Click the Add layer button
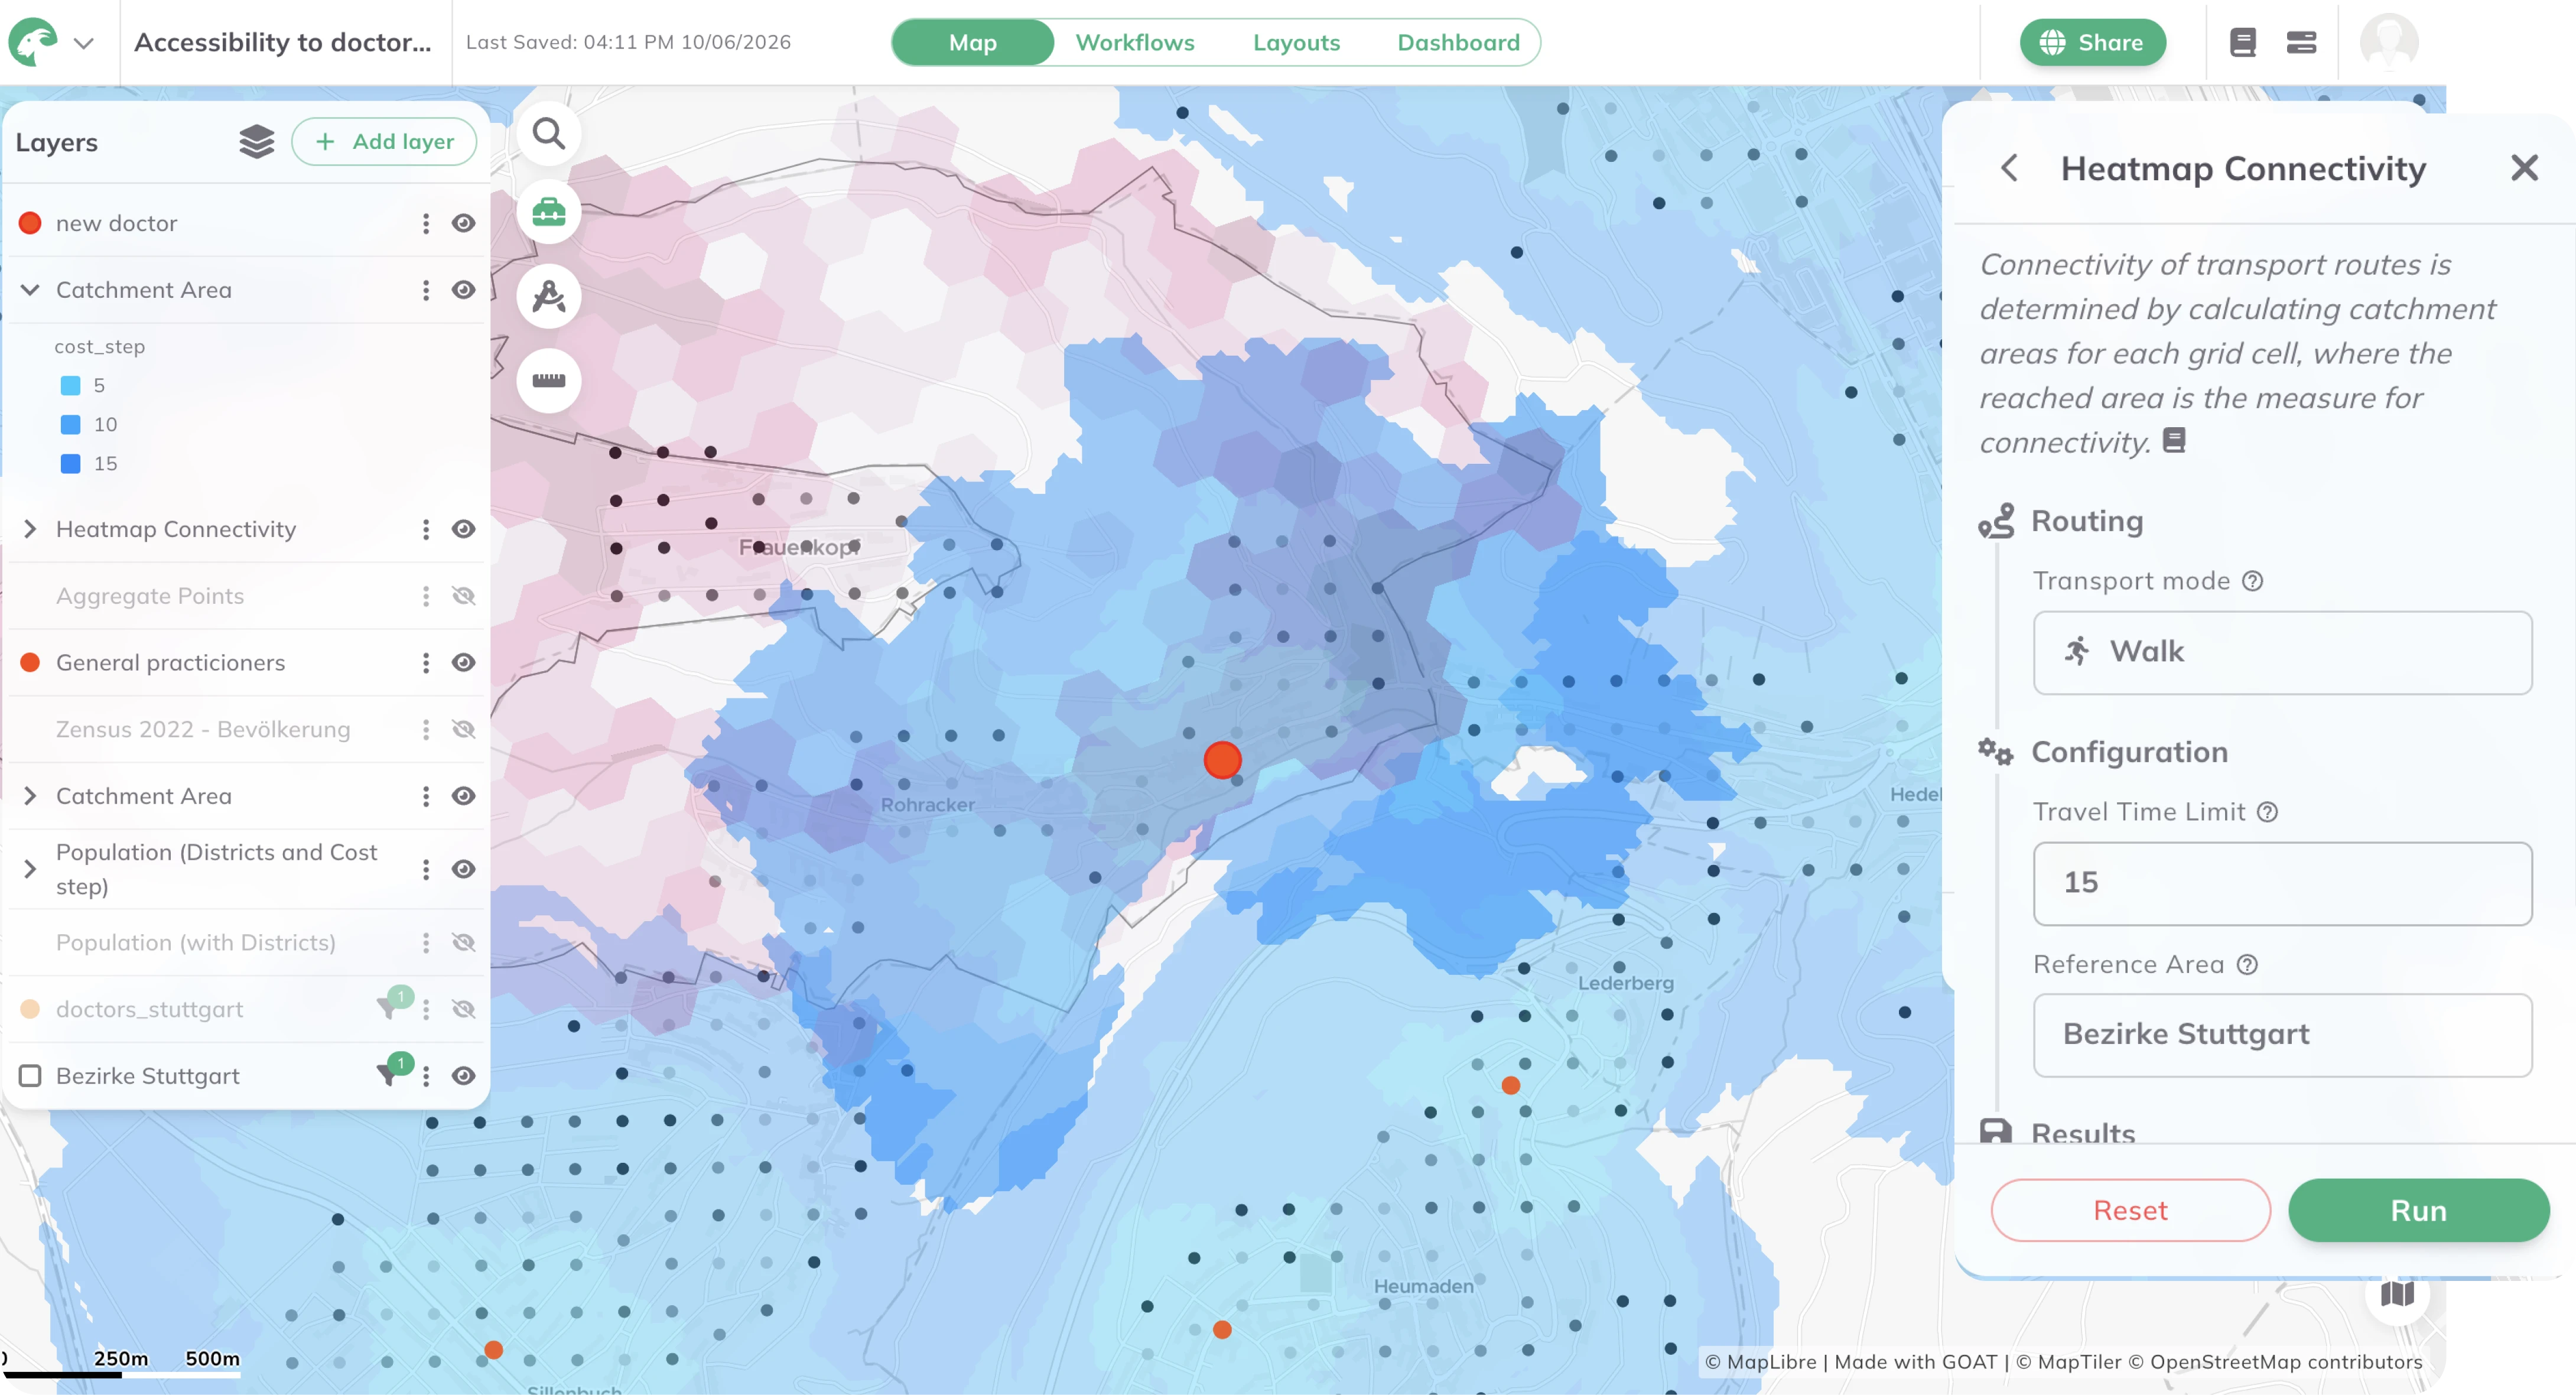This screenshot has width=2576, height=1395. point(384,142)
